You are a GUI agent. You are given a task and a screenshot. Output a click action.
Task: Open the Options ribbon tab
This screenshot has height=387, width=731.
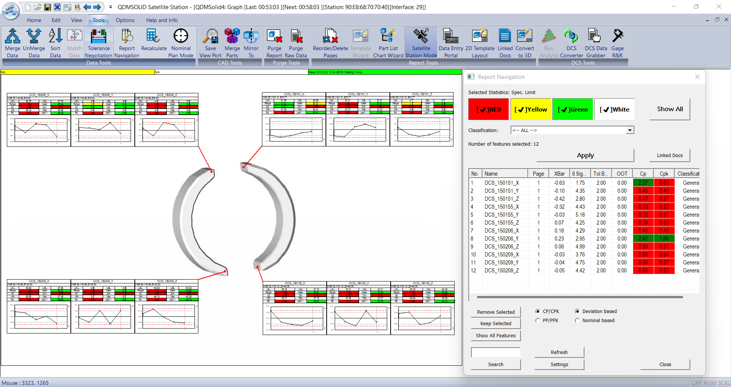tap(125, 20)
